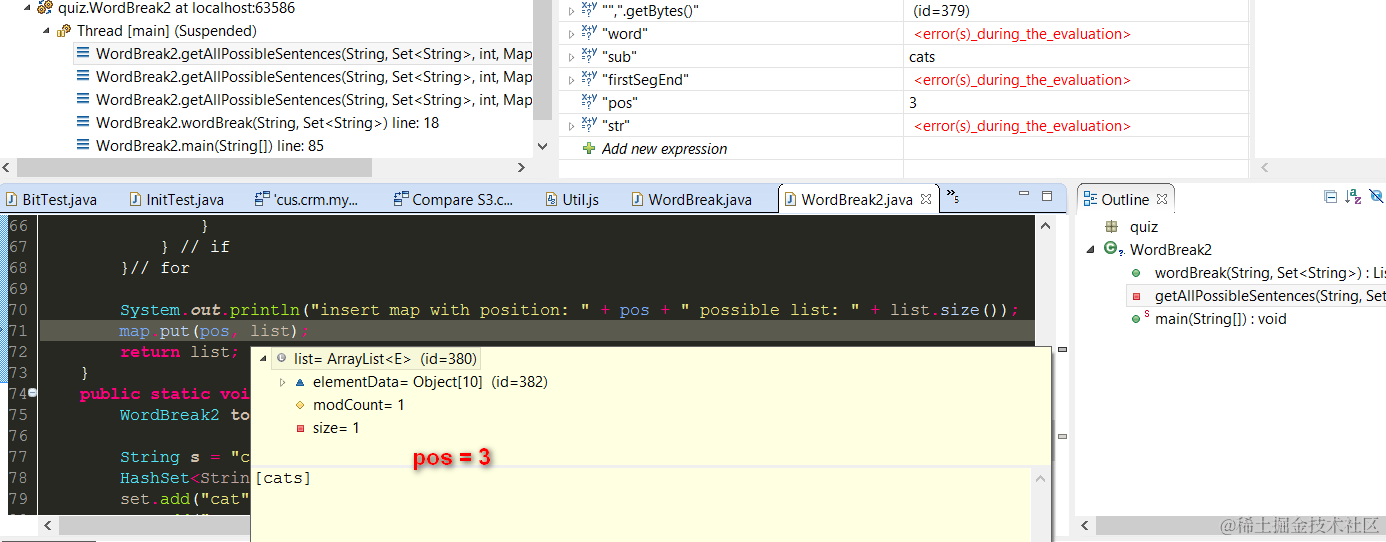Close the WordBreak2.java editor tab
Image resolution: width=1386 pixels, height=542 pixels.
[926, 199]
